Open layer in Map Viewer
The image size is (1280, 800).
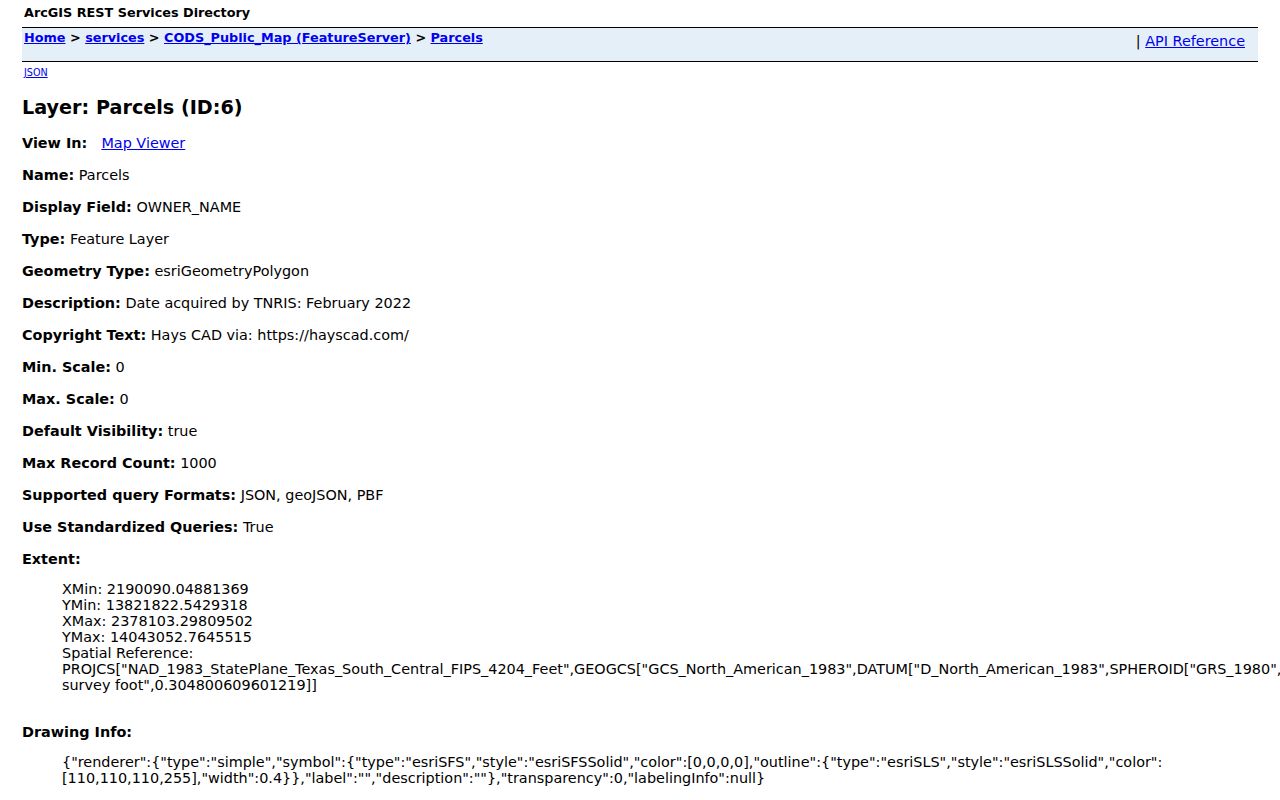(143, 143)
